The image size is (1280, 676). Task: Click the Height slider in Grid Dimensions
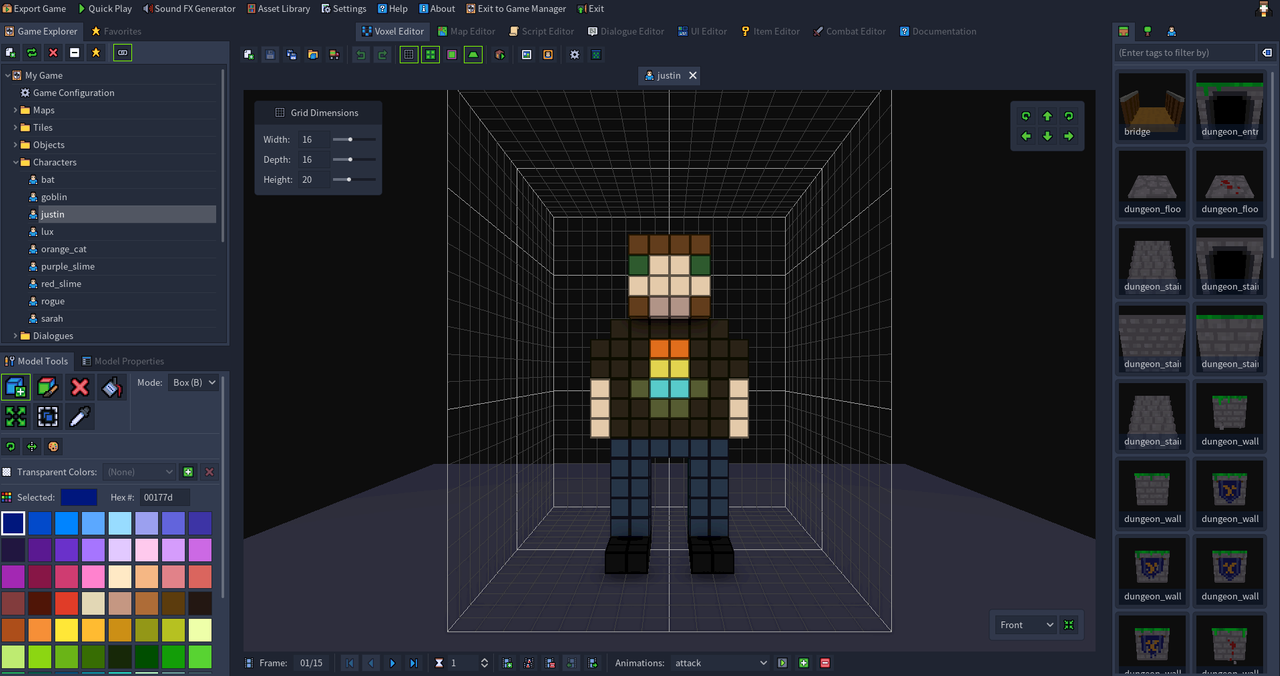click(x=354, y=180)
